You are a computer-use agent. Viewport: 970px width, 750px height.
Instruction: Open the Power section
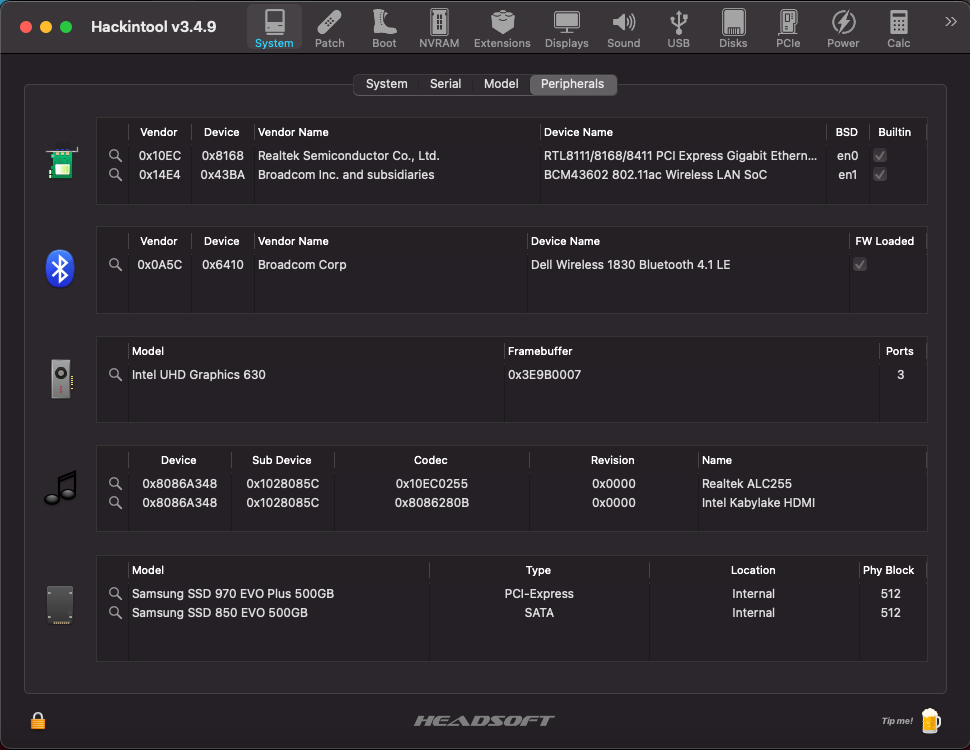[843, 28]
